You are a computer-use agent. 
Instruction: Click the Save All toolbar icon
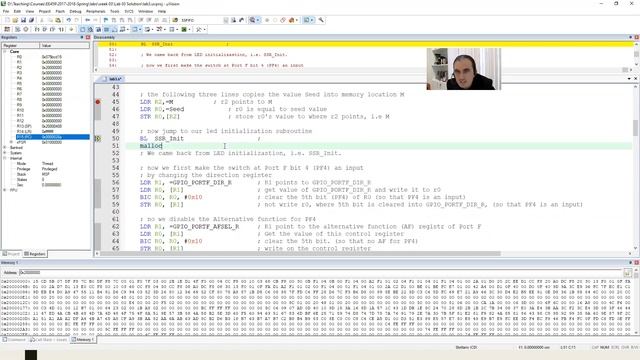click(x=31, y=20)
